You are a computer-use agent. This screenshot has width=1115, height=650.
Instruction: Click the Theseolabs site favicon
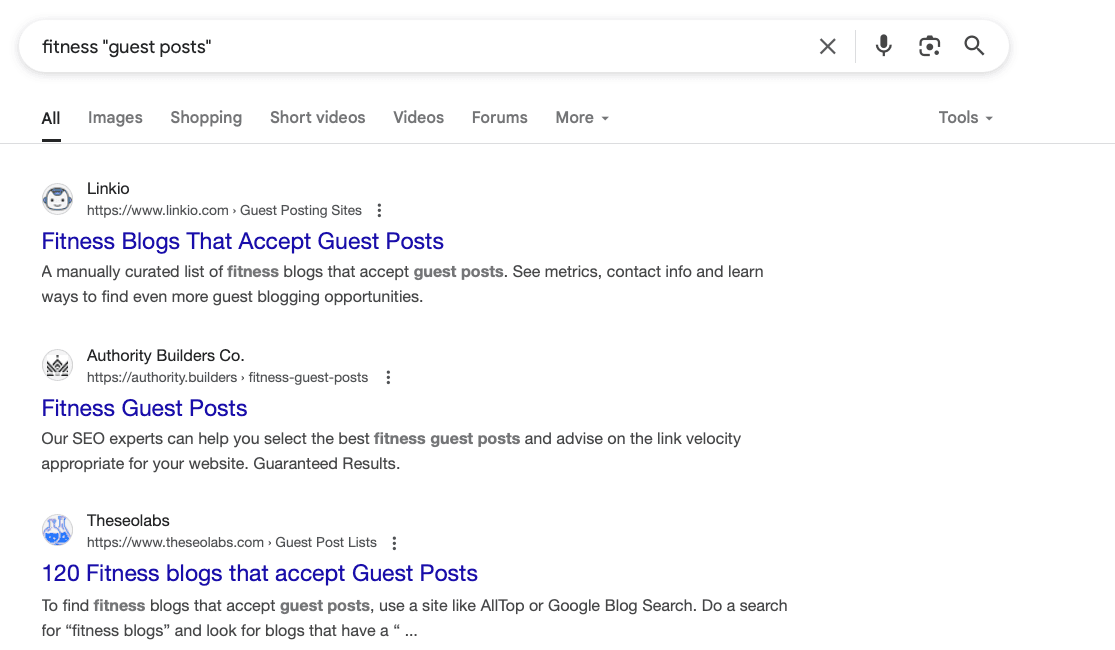pos(58,531)
